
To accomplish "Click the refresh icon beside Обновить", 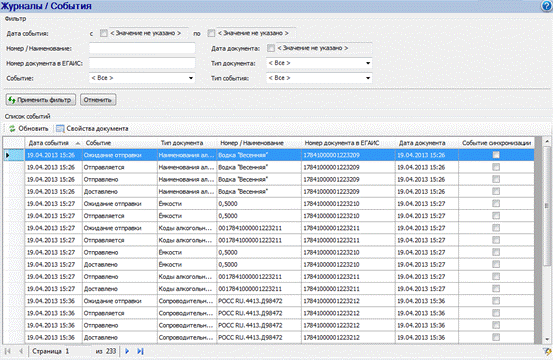I will [x=12, y=129].
